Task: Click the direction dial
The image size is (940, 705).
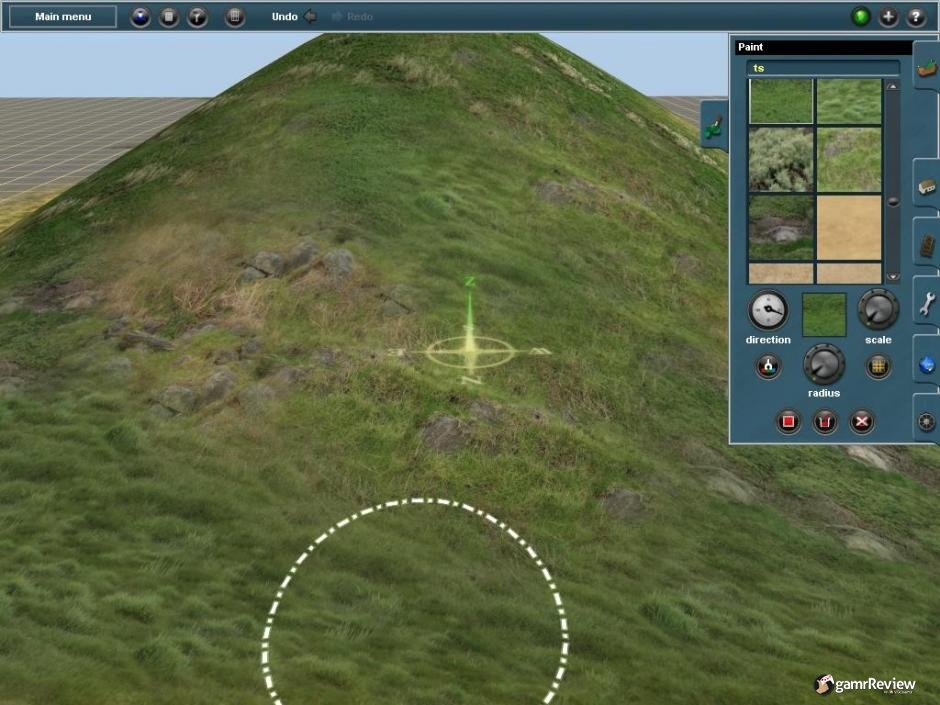Action: [x=767, y=310]
